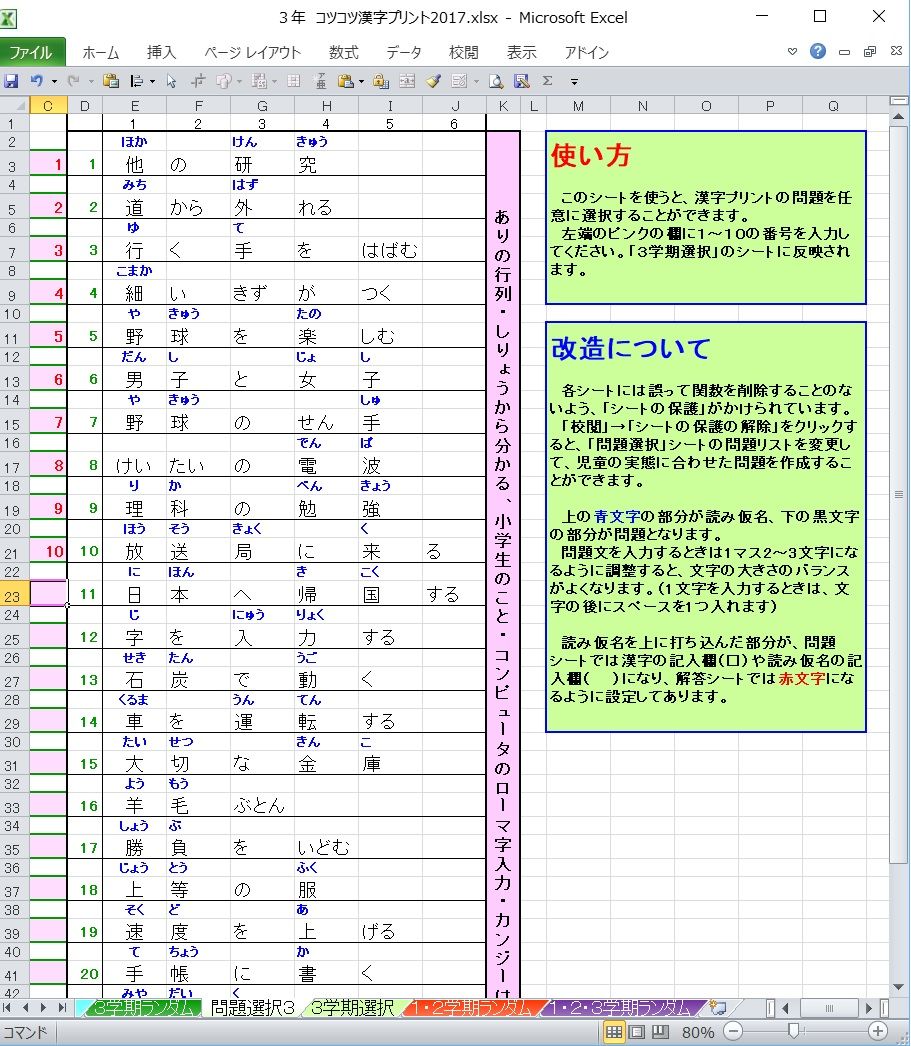911x1046 pixels.
Task: Click the chart/design icon next to Print Preview
Action: 522,81
